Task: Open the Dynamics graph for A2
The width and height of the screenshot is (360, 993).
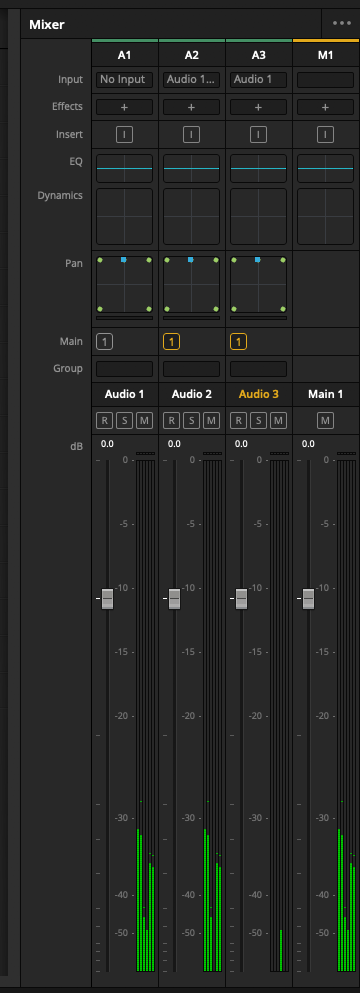Action: pyautogui.click(x=191, y=217)
